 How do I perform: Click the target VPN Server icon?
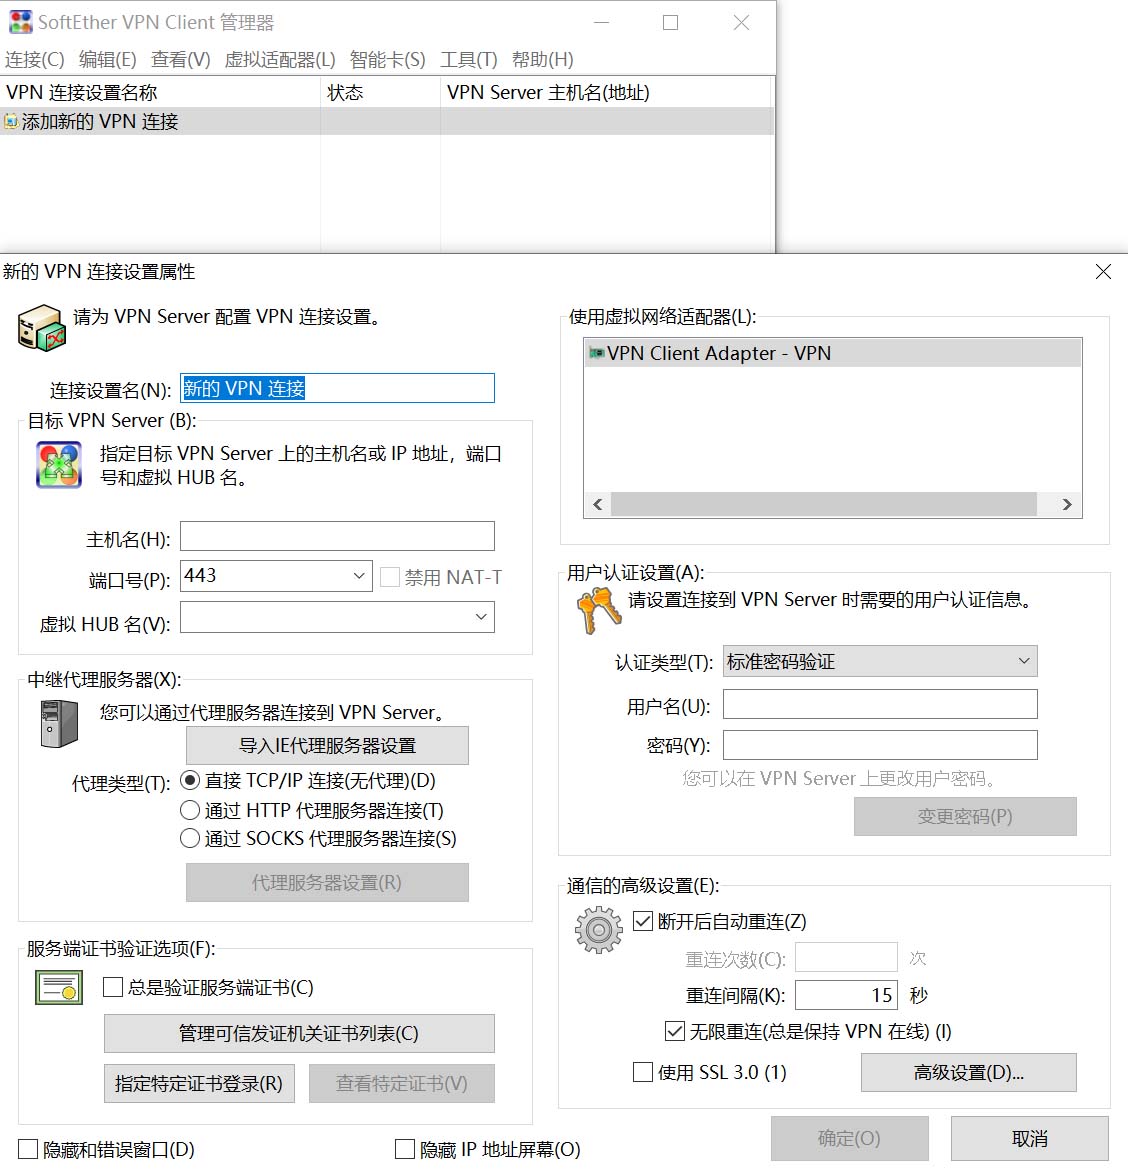point(59,465)
